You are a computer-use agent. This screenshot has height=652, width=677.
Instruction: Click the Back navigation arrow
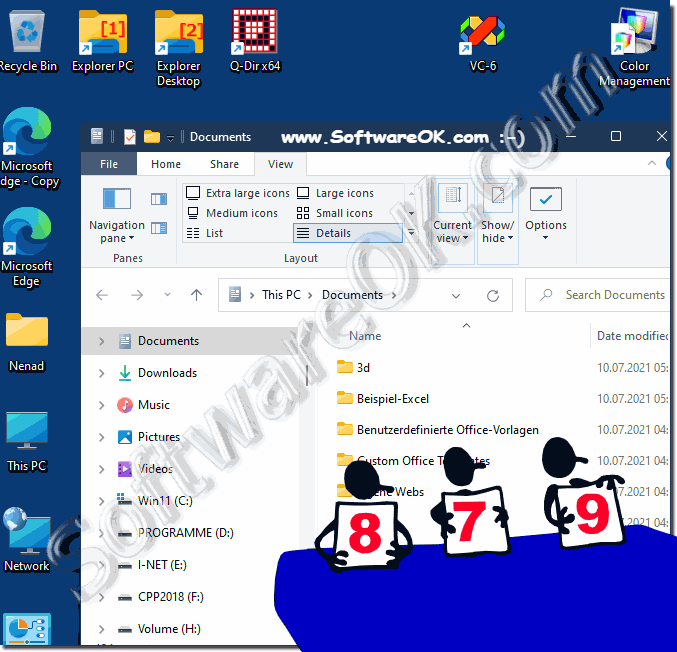coord(102,295)
